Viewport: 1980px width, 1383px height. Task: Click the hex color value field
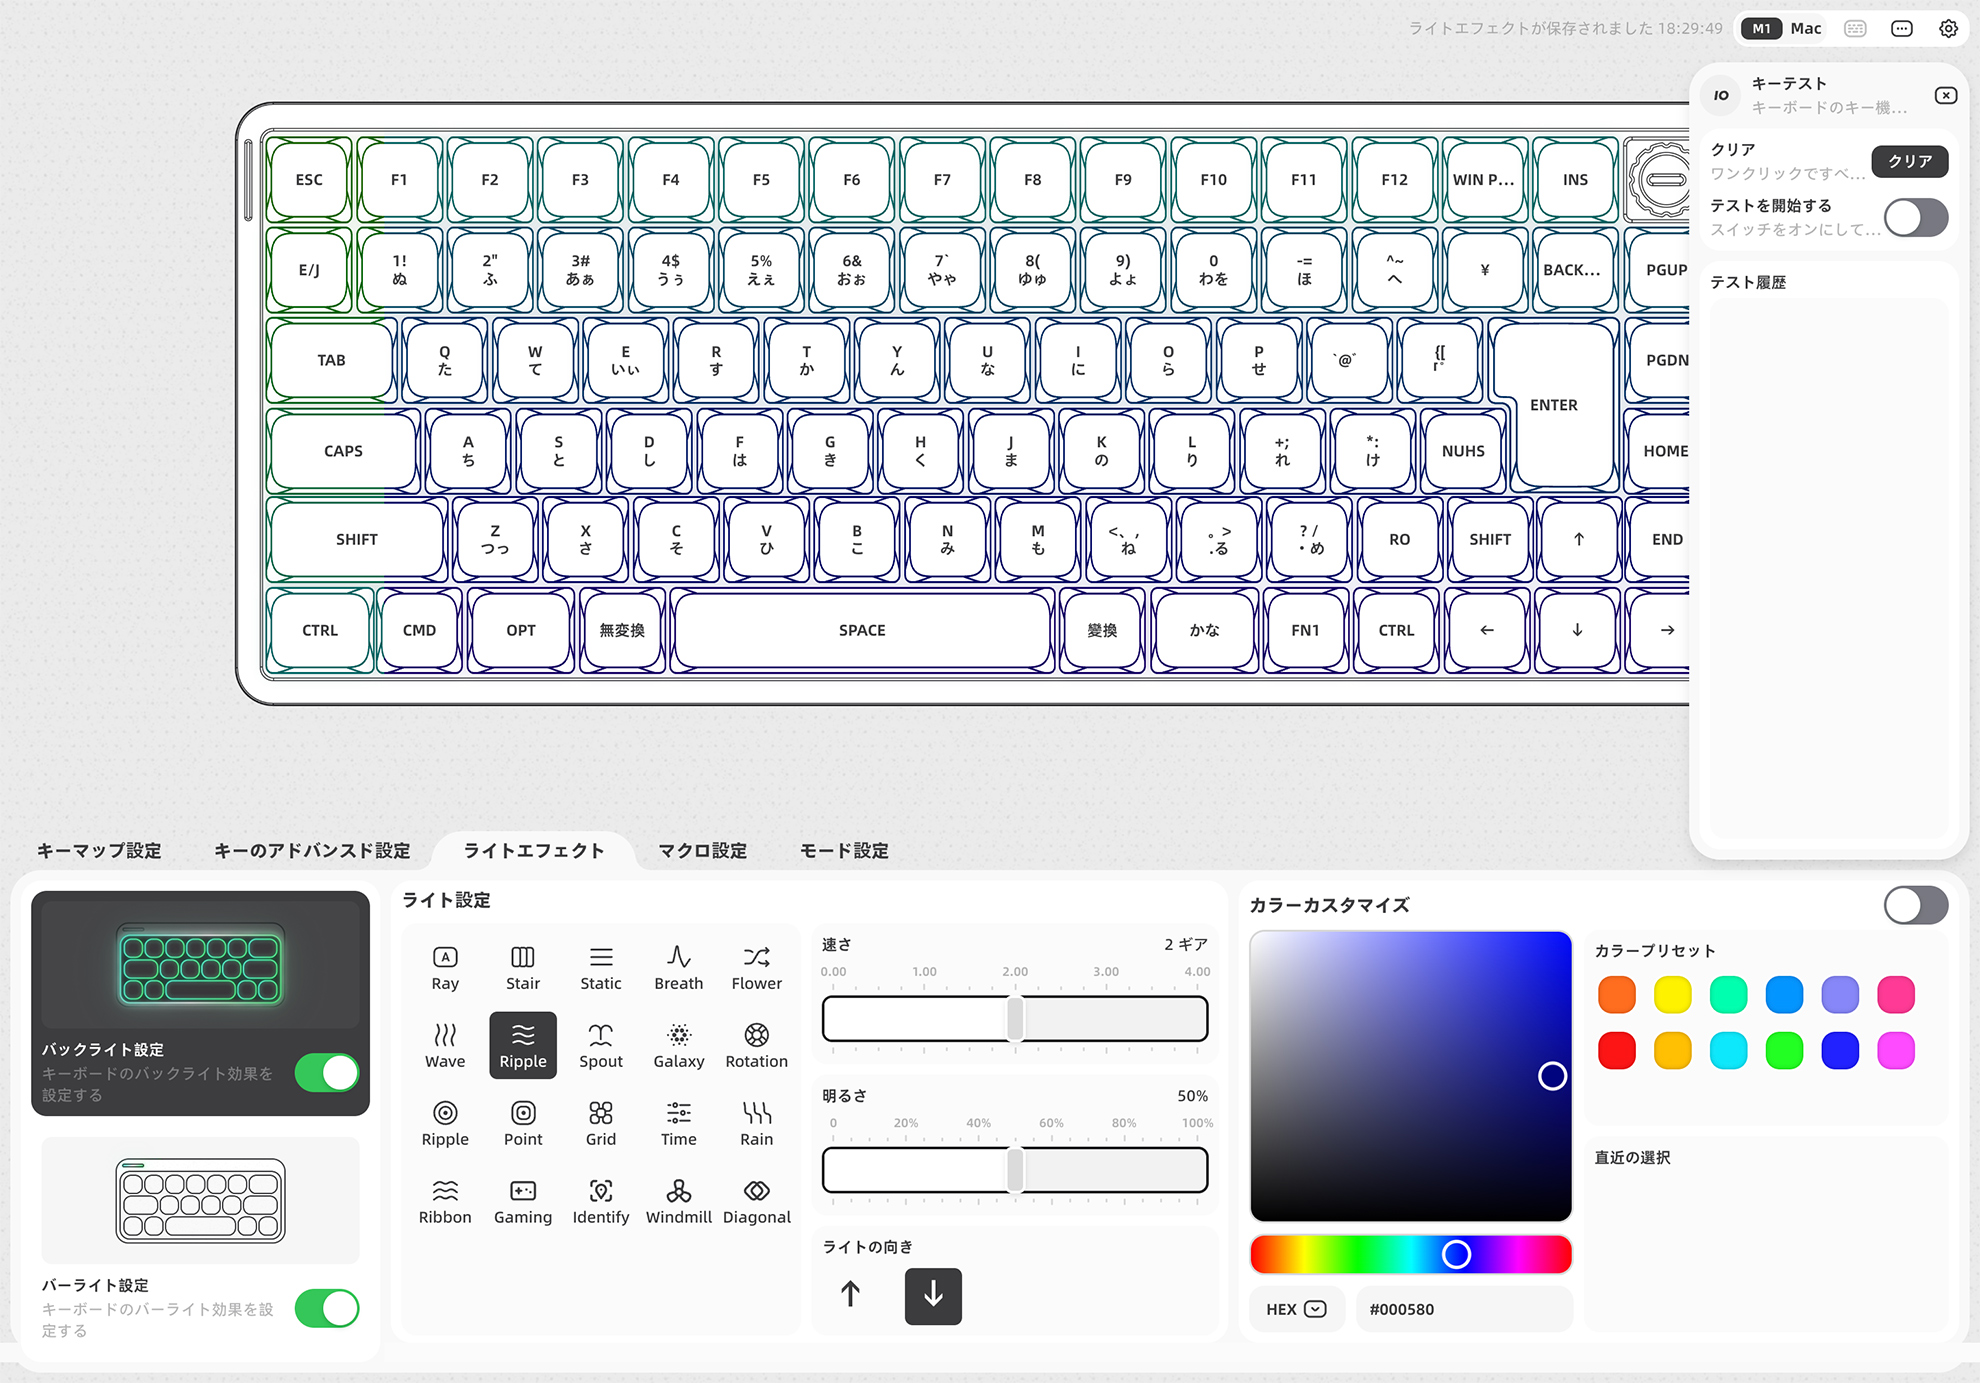(1462, 1309)
